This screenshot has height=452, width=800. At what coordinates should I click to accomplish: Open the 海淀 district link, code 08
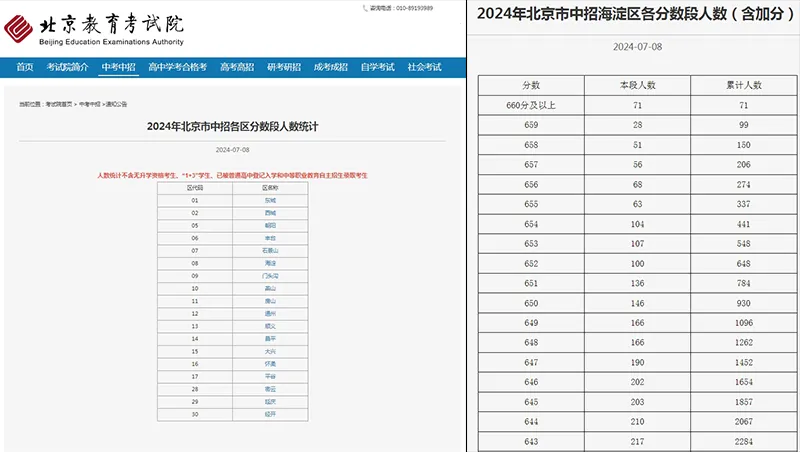270,263
